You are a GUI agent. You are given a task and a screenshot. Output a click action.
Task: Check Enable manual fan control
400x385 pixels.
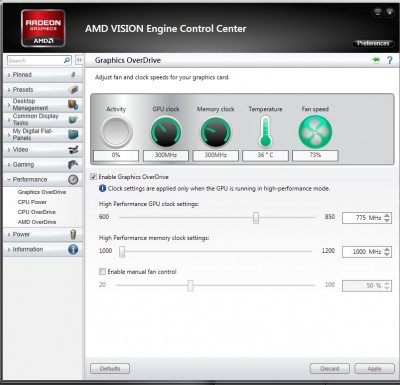pyautogui.click(x=102, y=272)
